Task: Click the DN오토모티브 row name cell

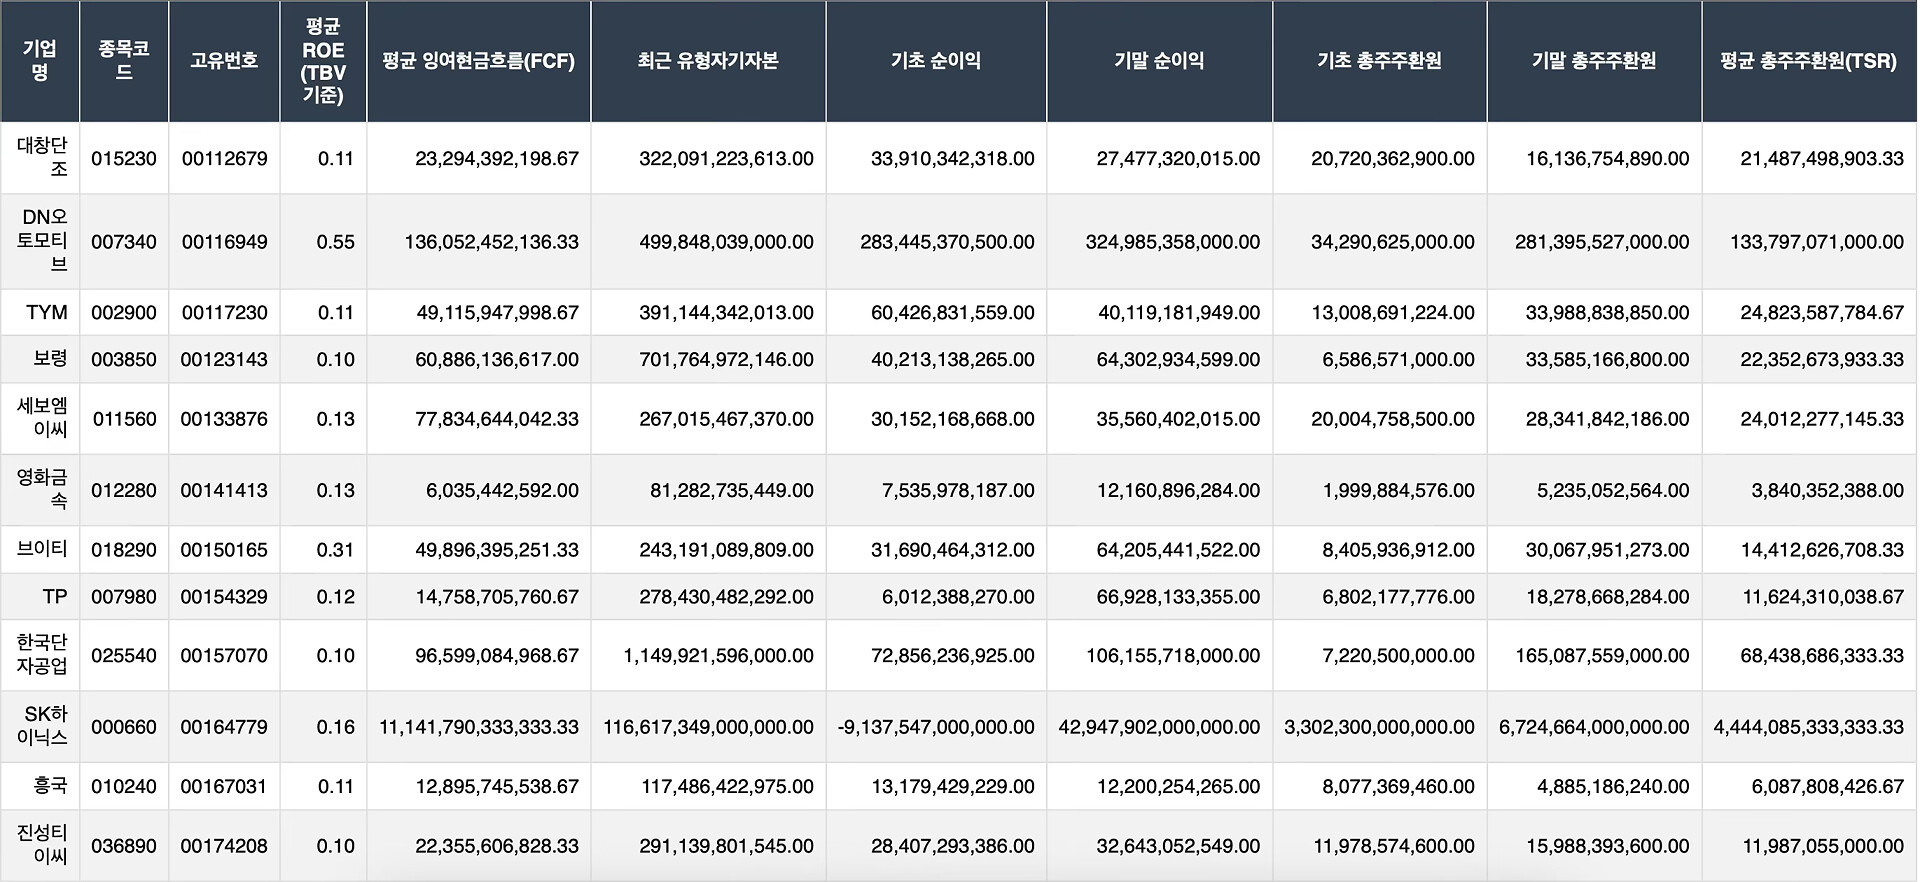Action: tap(42, 241)
